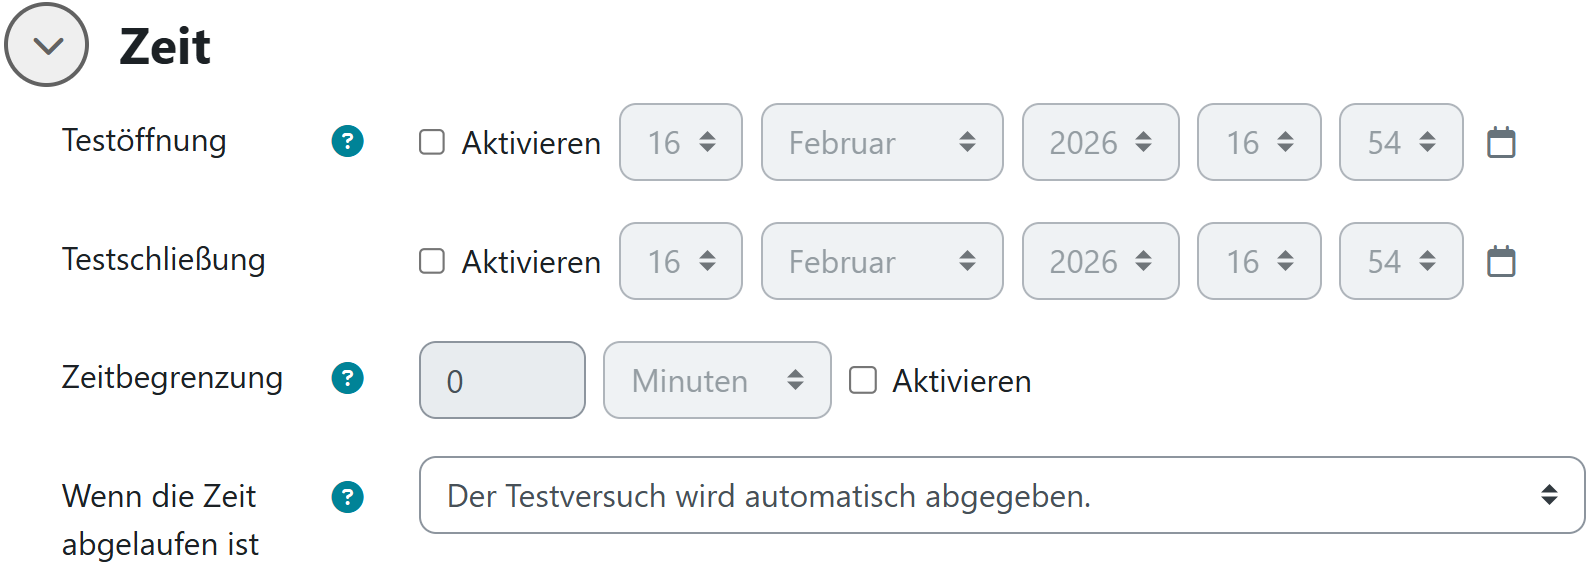Open the Testschließung year dropdown

(1100, 261)
